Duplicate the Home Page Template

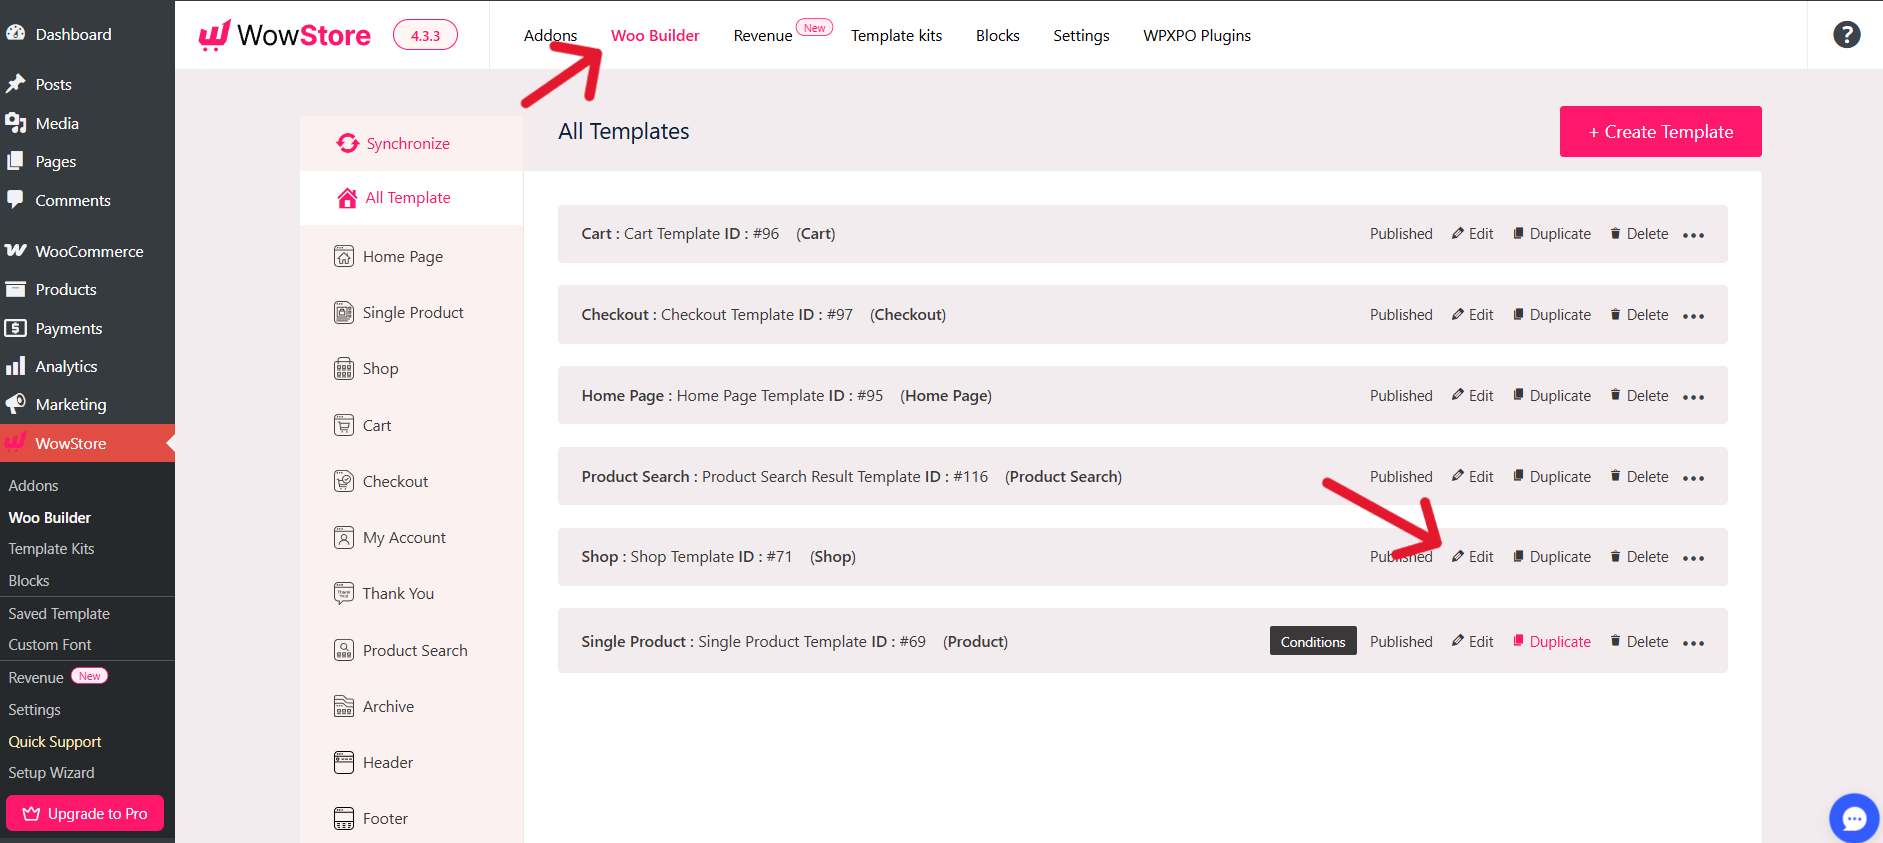(1551, 396)
